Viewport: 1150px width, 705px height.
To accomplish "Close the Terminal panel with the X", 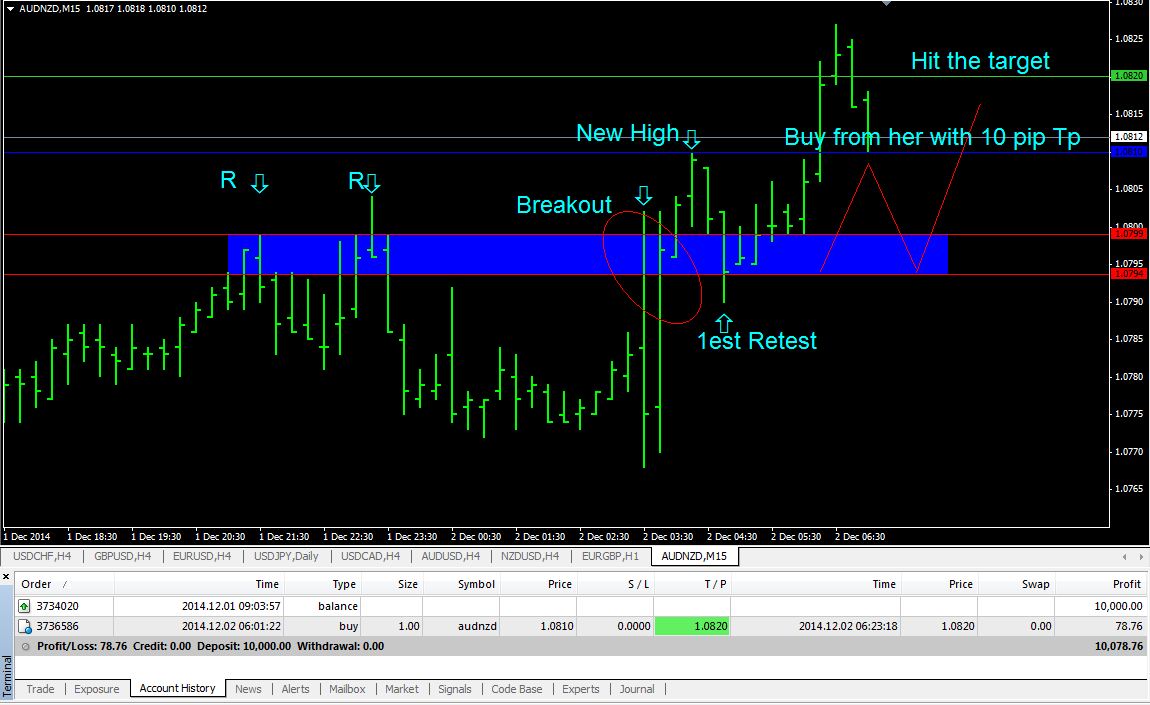I will point(8,577).
